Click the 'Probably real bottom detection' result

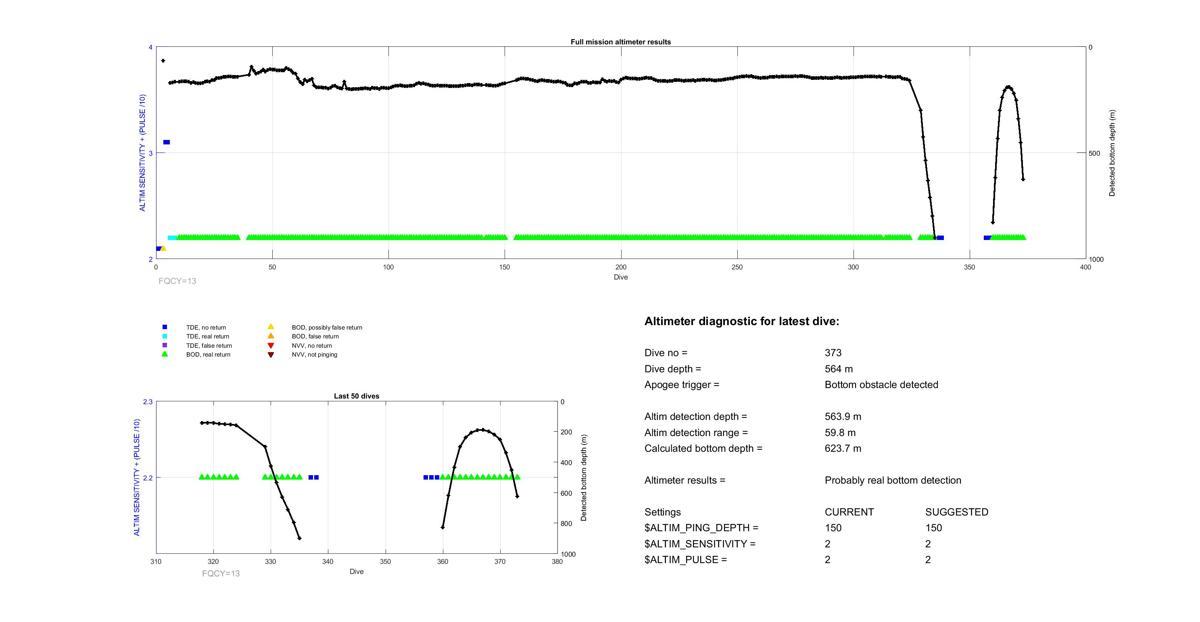(893, 481)
